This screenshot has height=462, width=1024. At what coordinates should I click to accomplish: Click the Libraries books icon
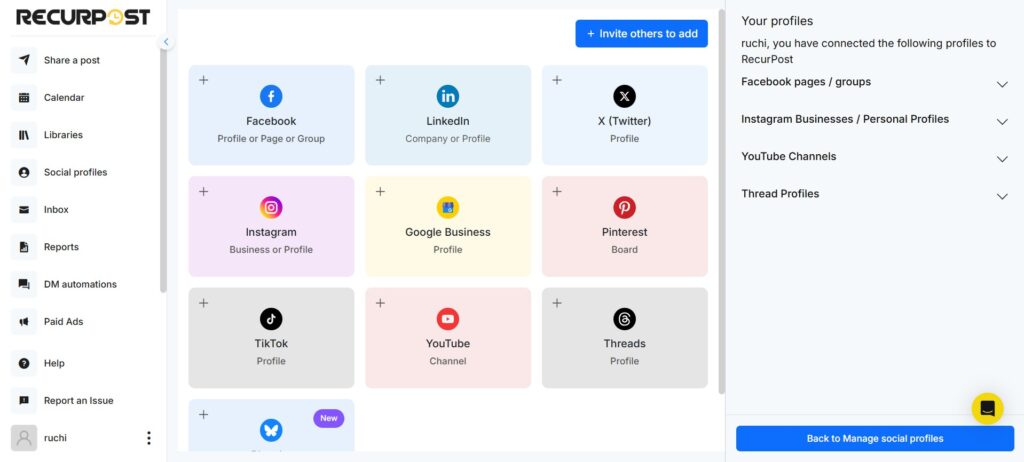point(24,135)
